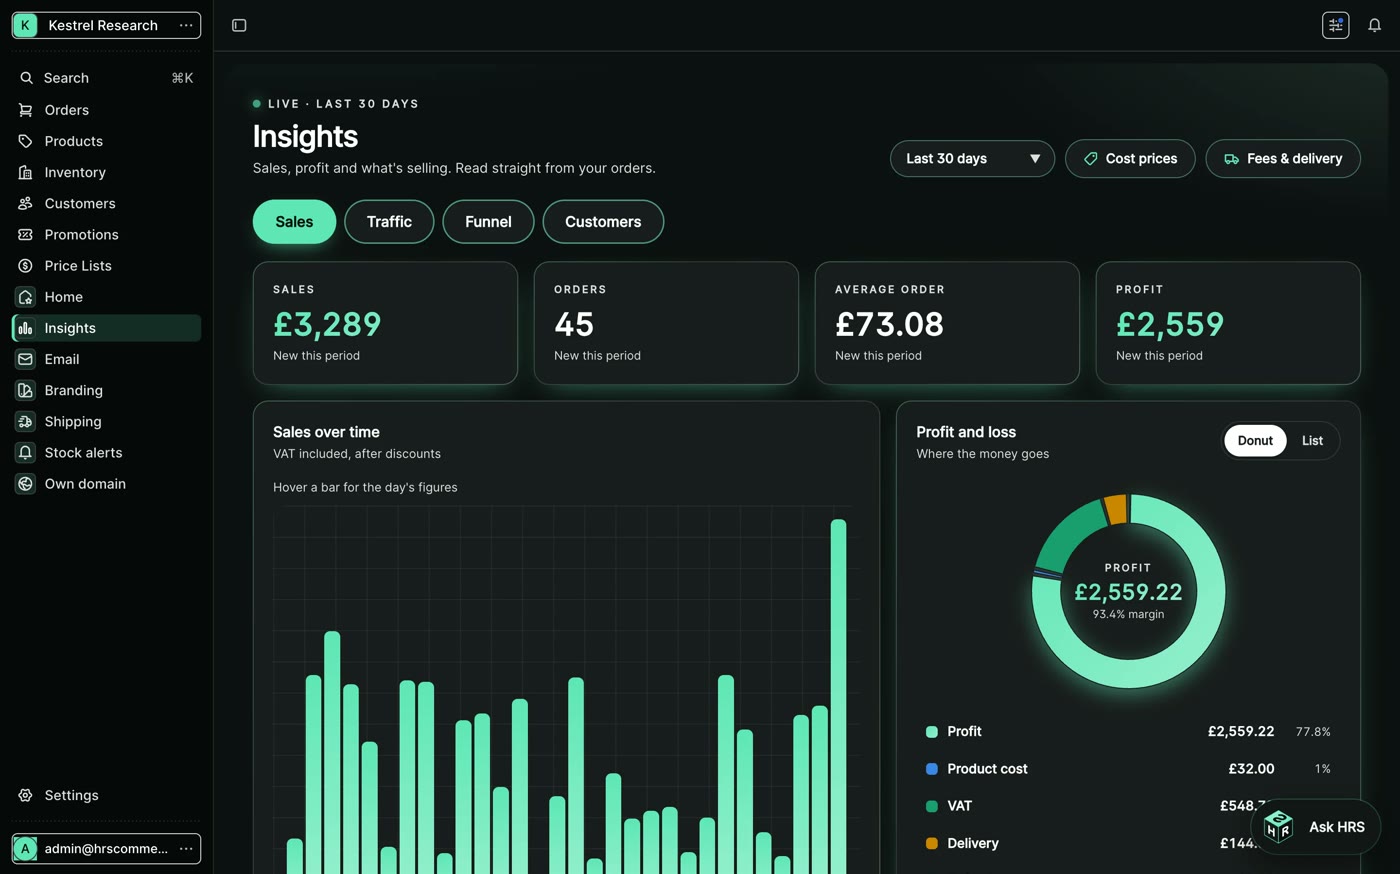Image resolution: width=1400 pixels, height=874 pixels.
Task: Click the Sales £3,289 metric card
Action: [x=385, y=323]
